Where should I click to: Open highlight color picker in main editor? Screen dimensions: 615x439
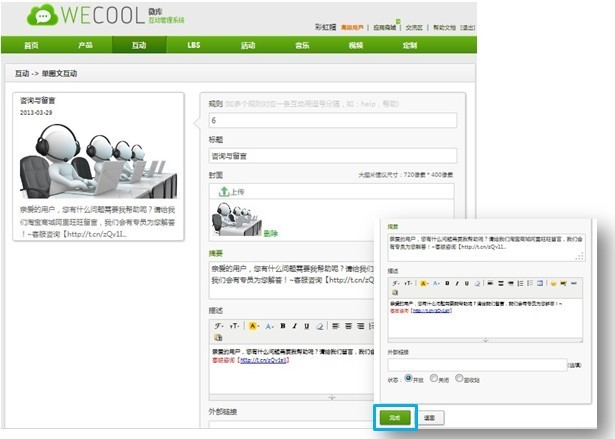[254, 326]
